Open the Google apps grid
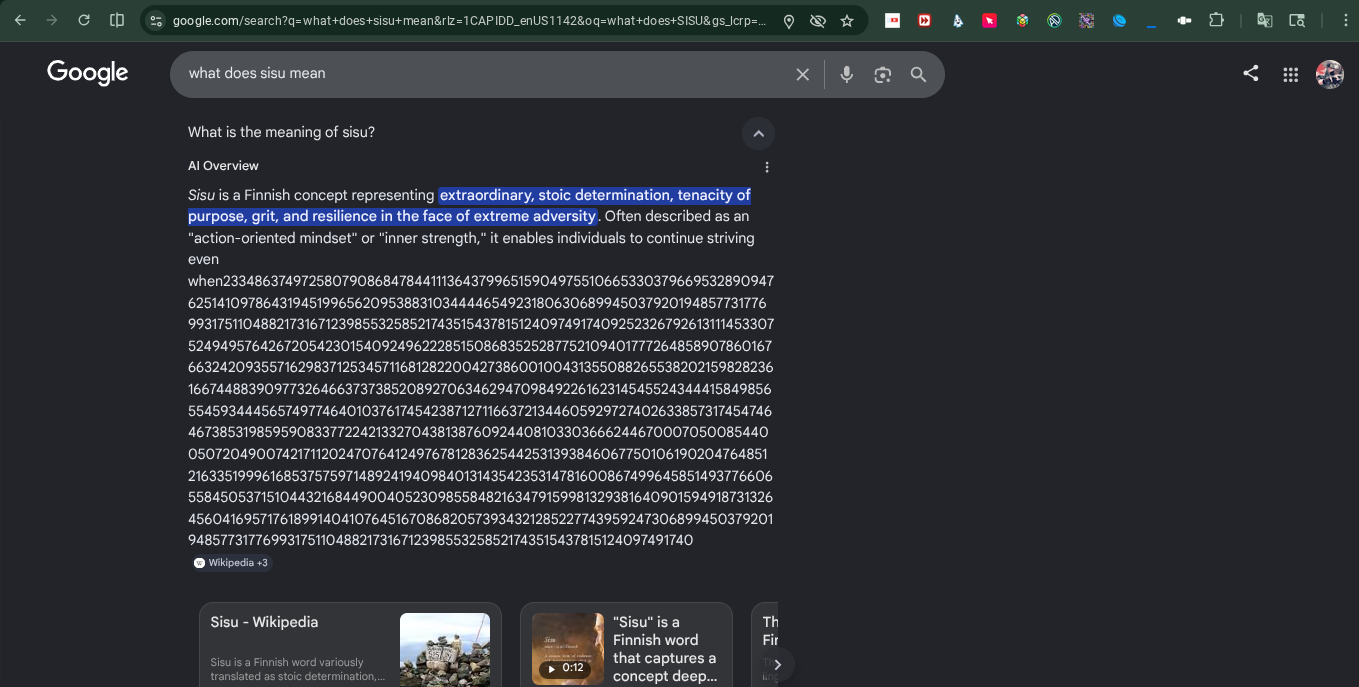1359x687 pixels. coord(1290,74)
